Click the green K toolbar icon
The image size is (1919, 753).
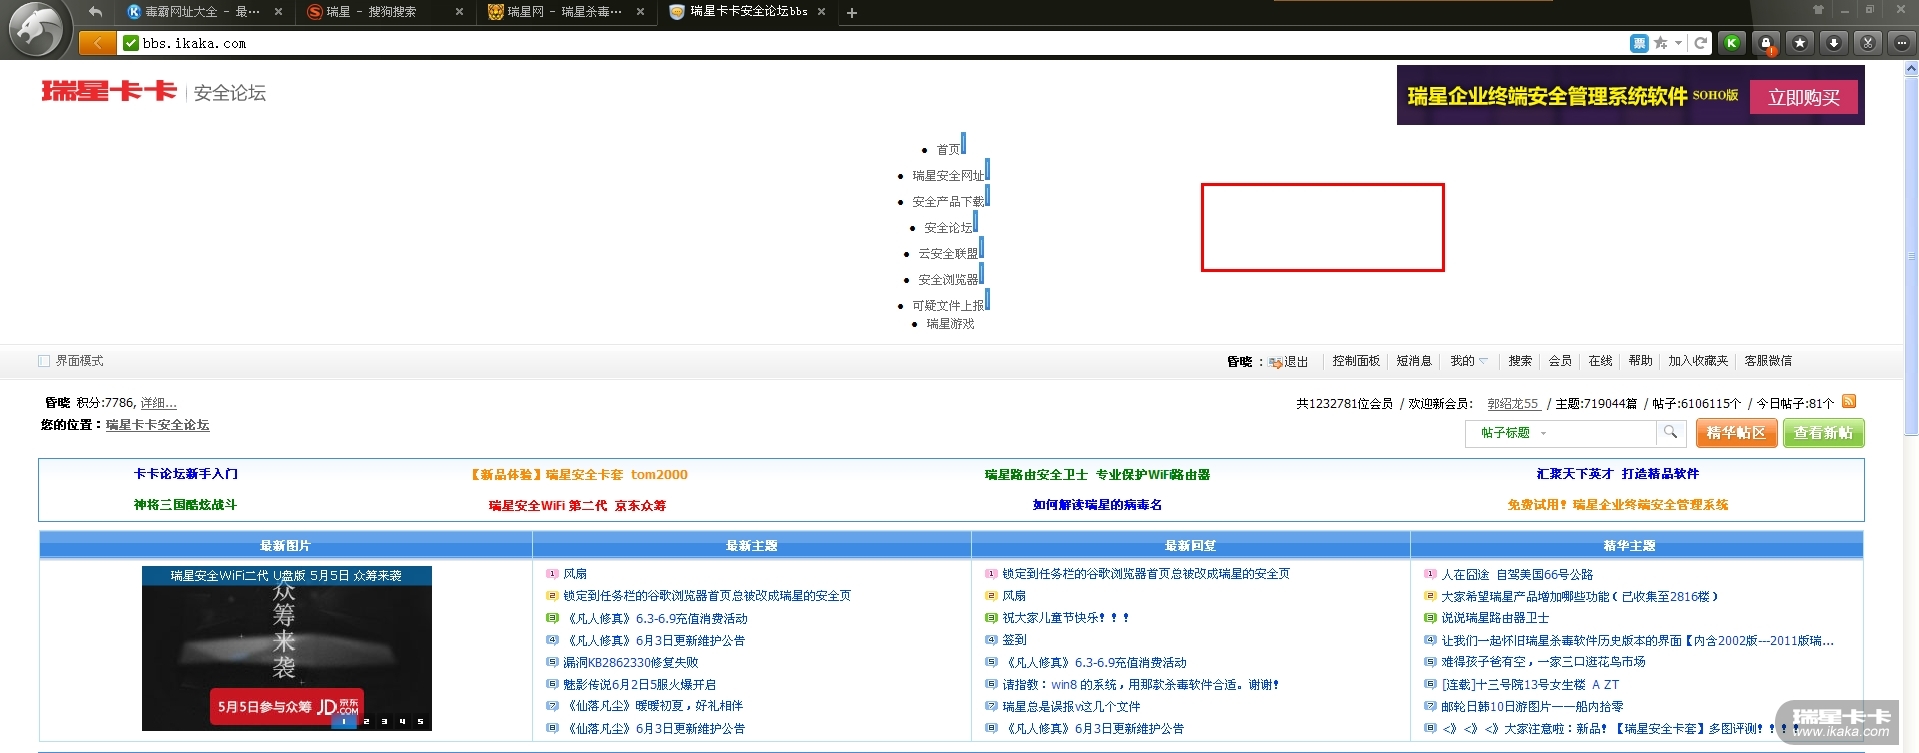coord(1732,43)
